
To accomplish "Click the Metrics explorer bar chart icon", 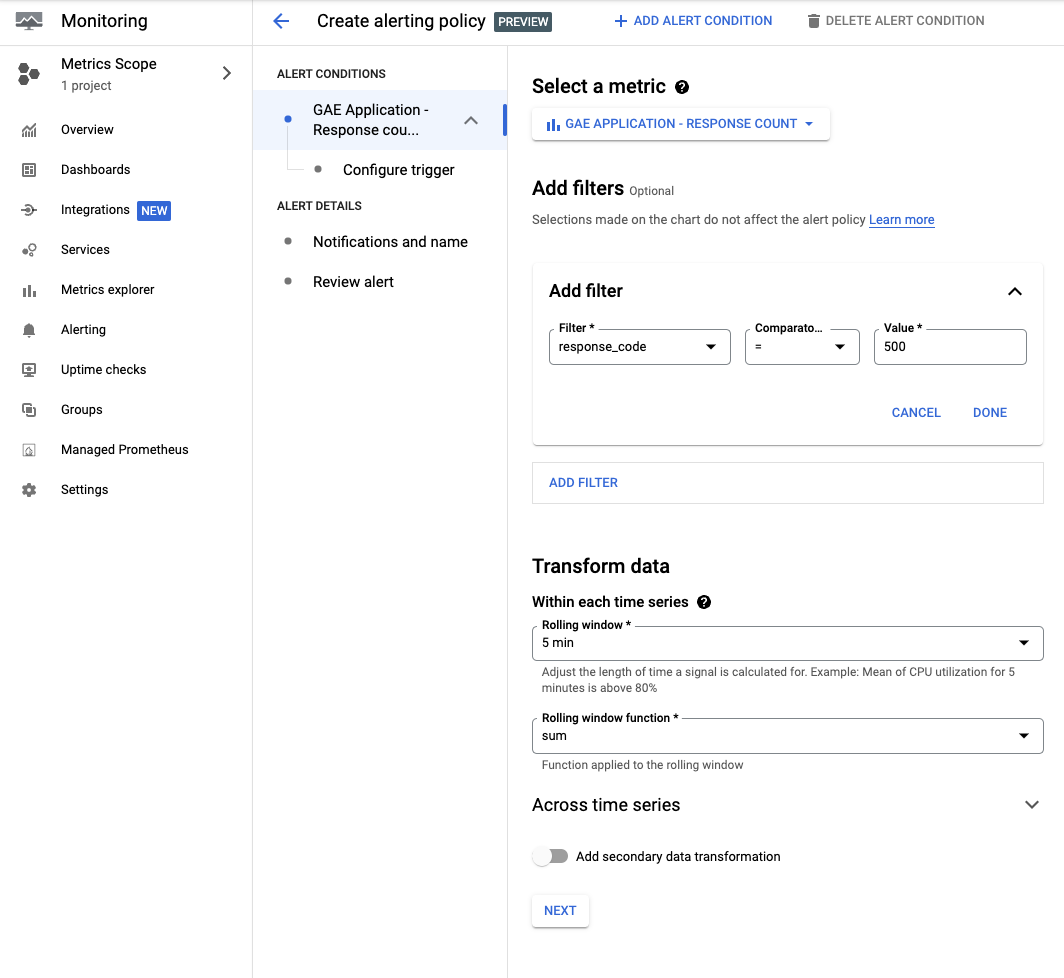I will [29, 290].
